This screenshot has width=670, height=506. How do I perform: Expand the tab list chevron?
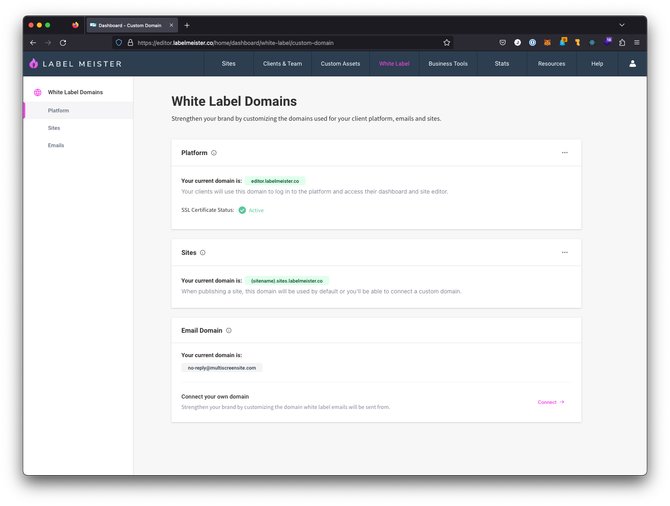click(622, 25)
